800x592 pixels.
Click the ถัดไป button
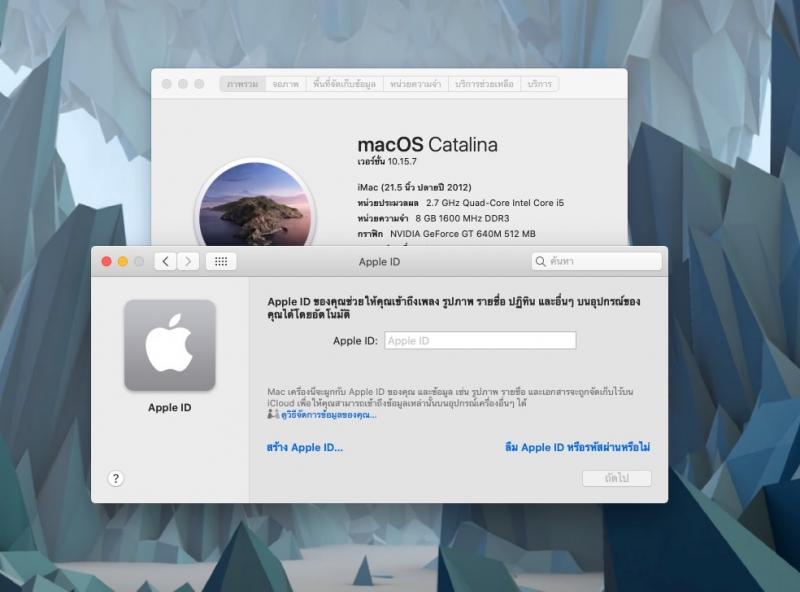click(617, 478)
